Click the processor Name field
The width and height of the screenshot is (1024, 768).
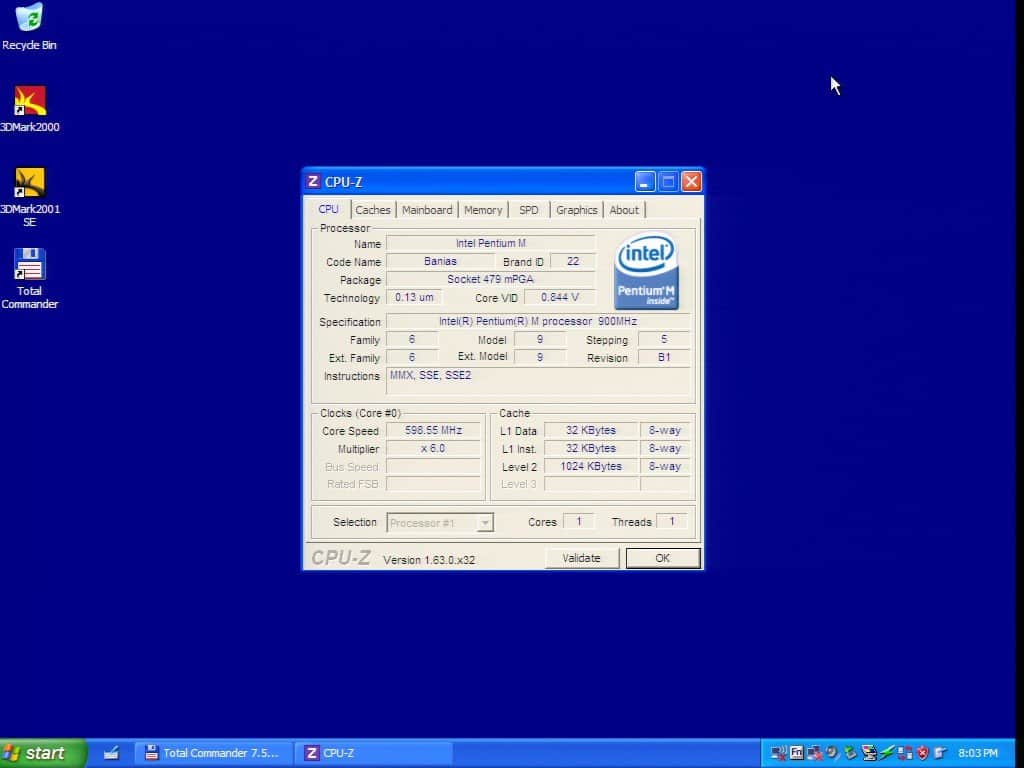point(490,243)
